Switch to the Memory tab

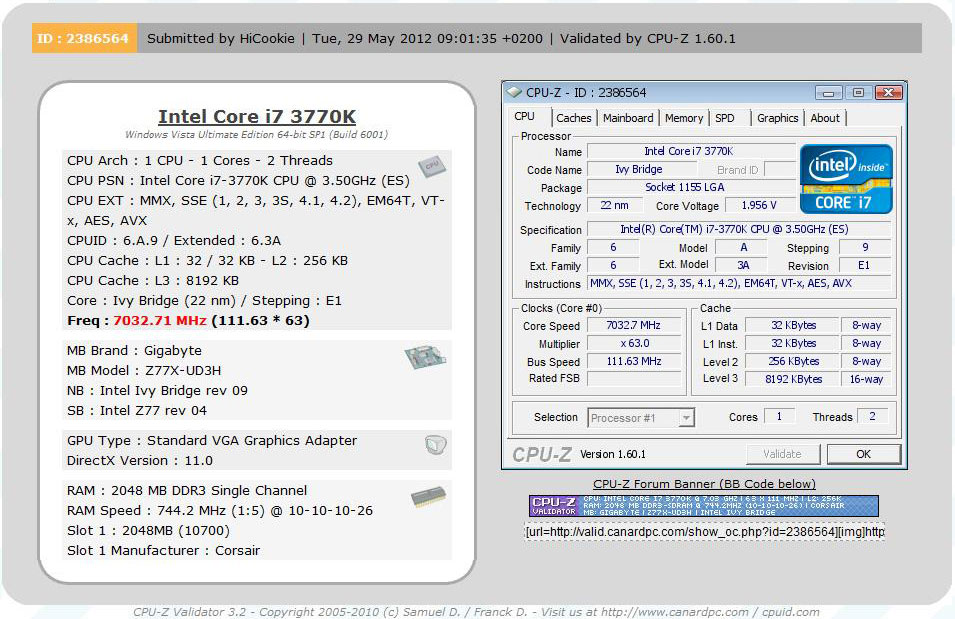684,118
